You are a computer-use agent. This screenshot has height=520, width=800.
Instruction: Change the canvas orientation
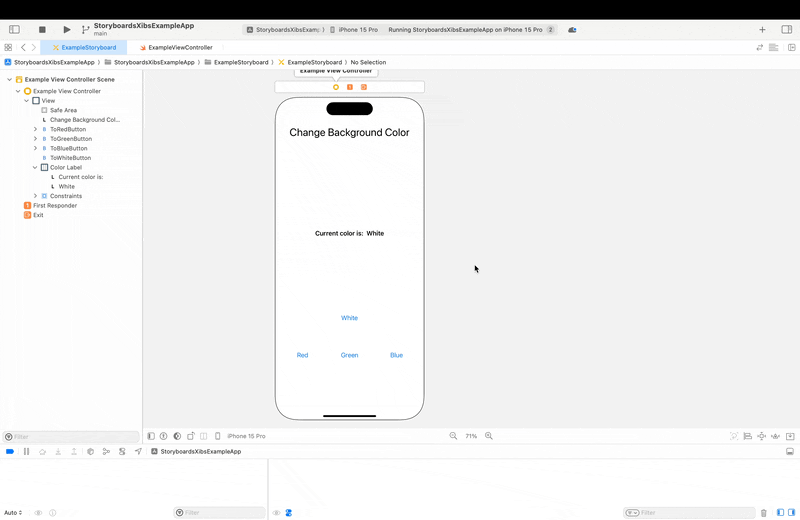(191, 436)
